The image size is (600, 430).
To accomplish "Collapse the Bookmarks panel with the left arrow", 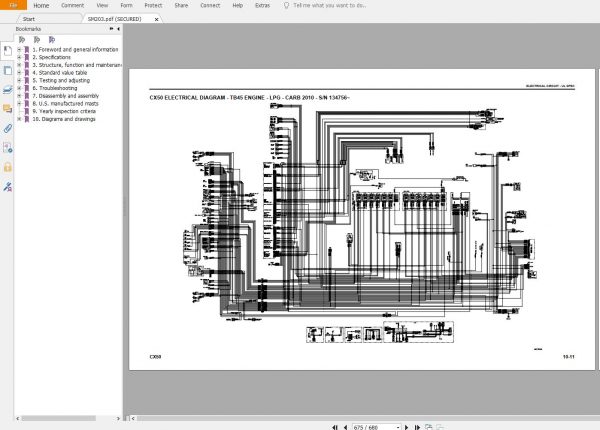I will [x=118, y=29].
